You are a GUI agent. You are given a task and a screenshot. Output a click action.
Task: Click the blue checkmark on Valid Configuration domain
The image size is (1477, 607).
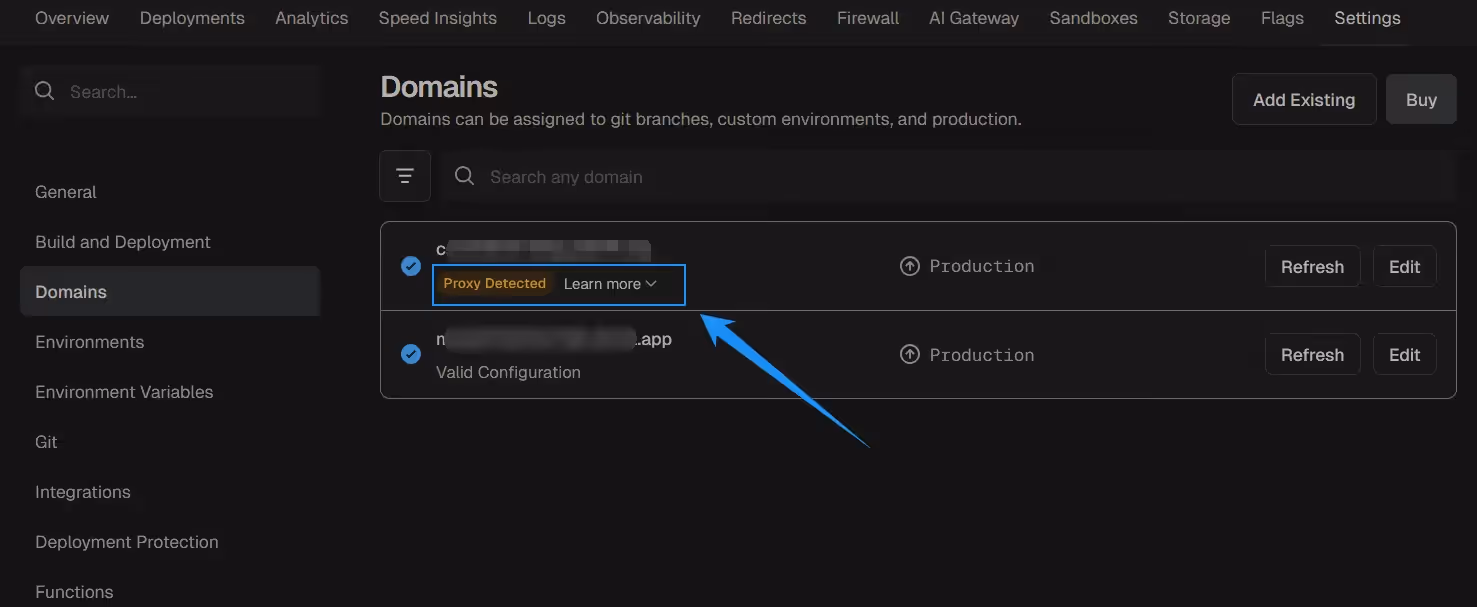(x=410, y=354)
